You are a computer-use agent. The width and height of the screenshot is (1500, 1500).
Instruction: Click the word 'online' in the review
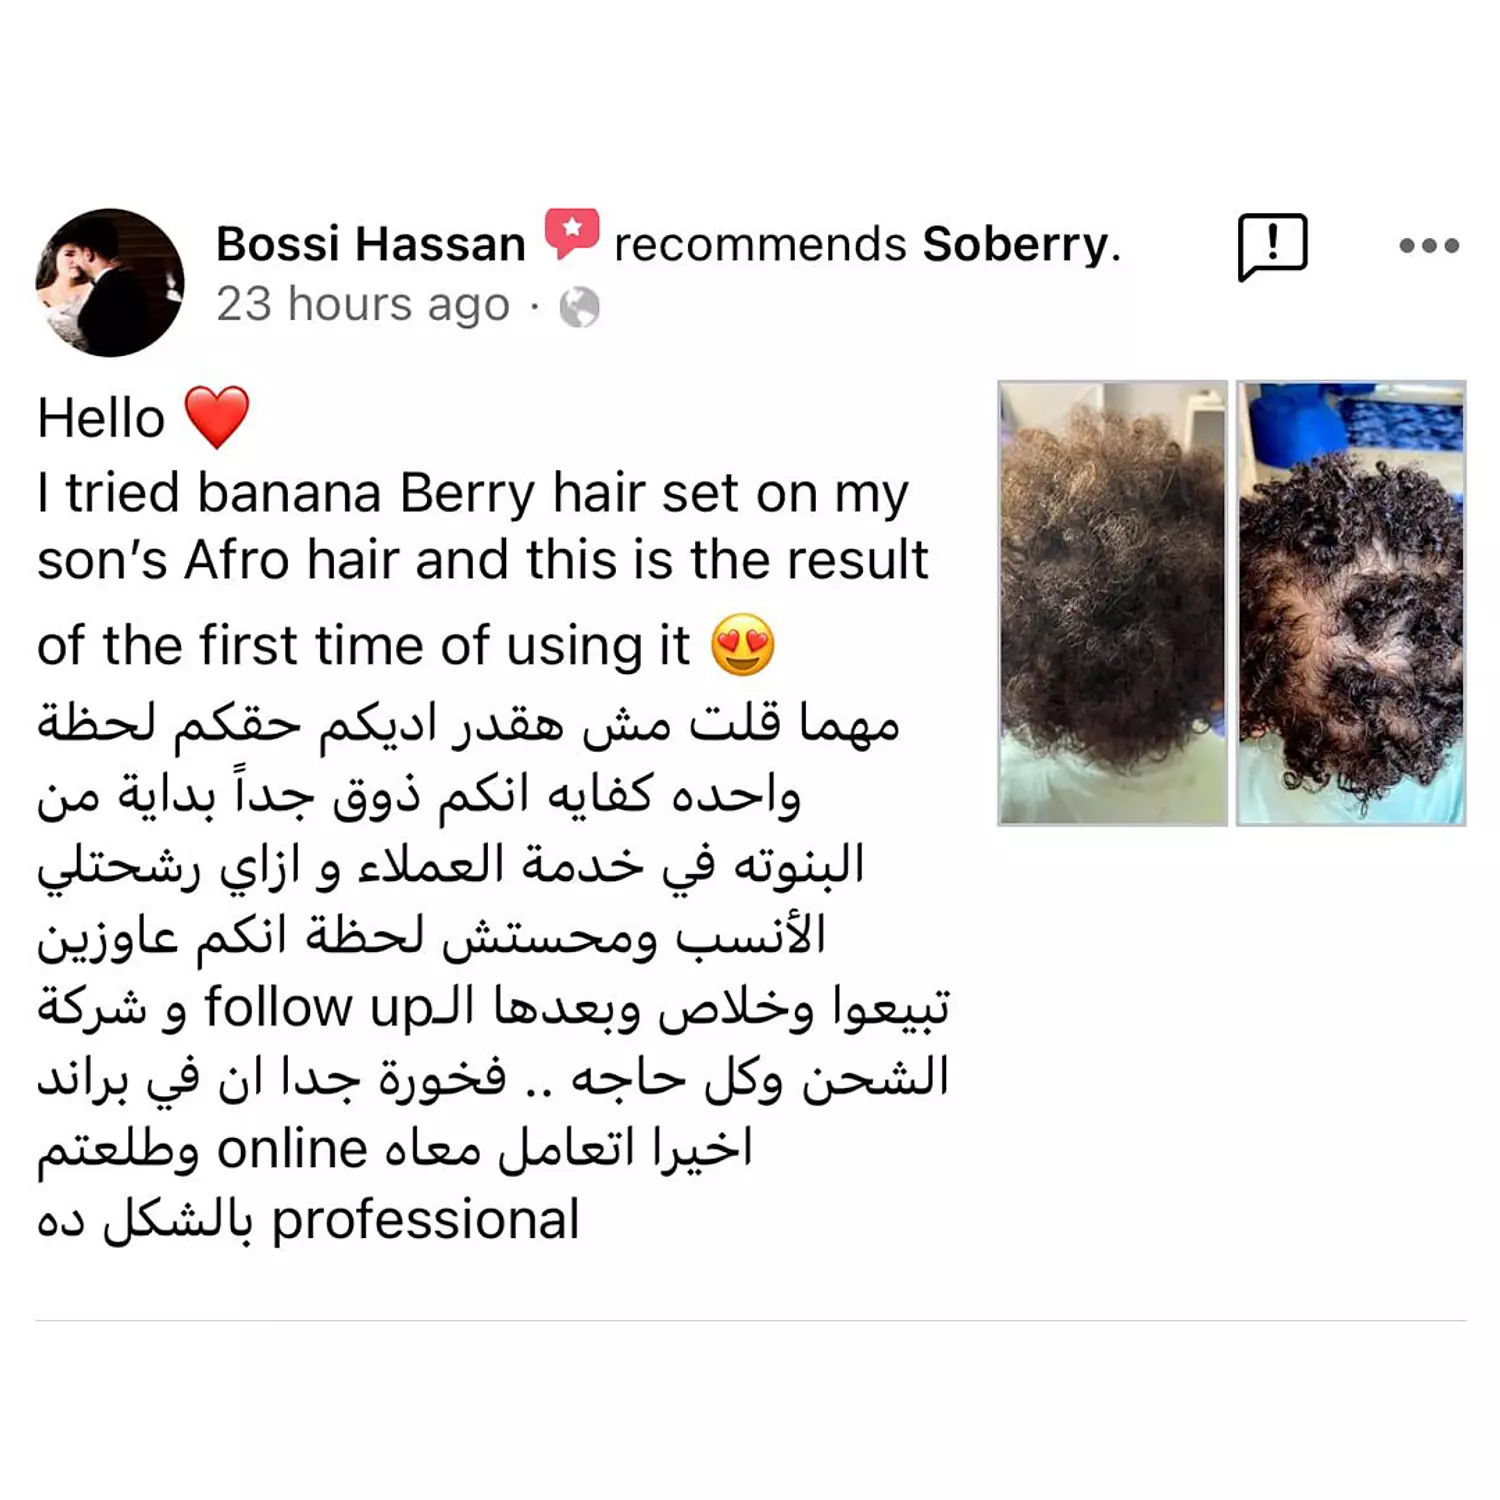[x=293, y=1149]
